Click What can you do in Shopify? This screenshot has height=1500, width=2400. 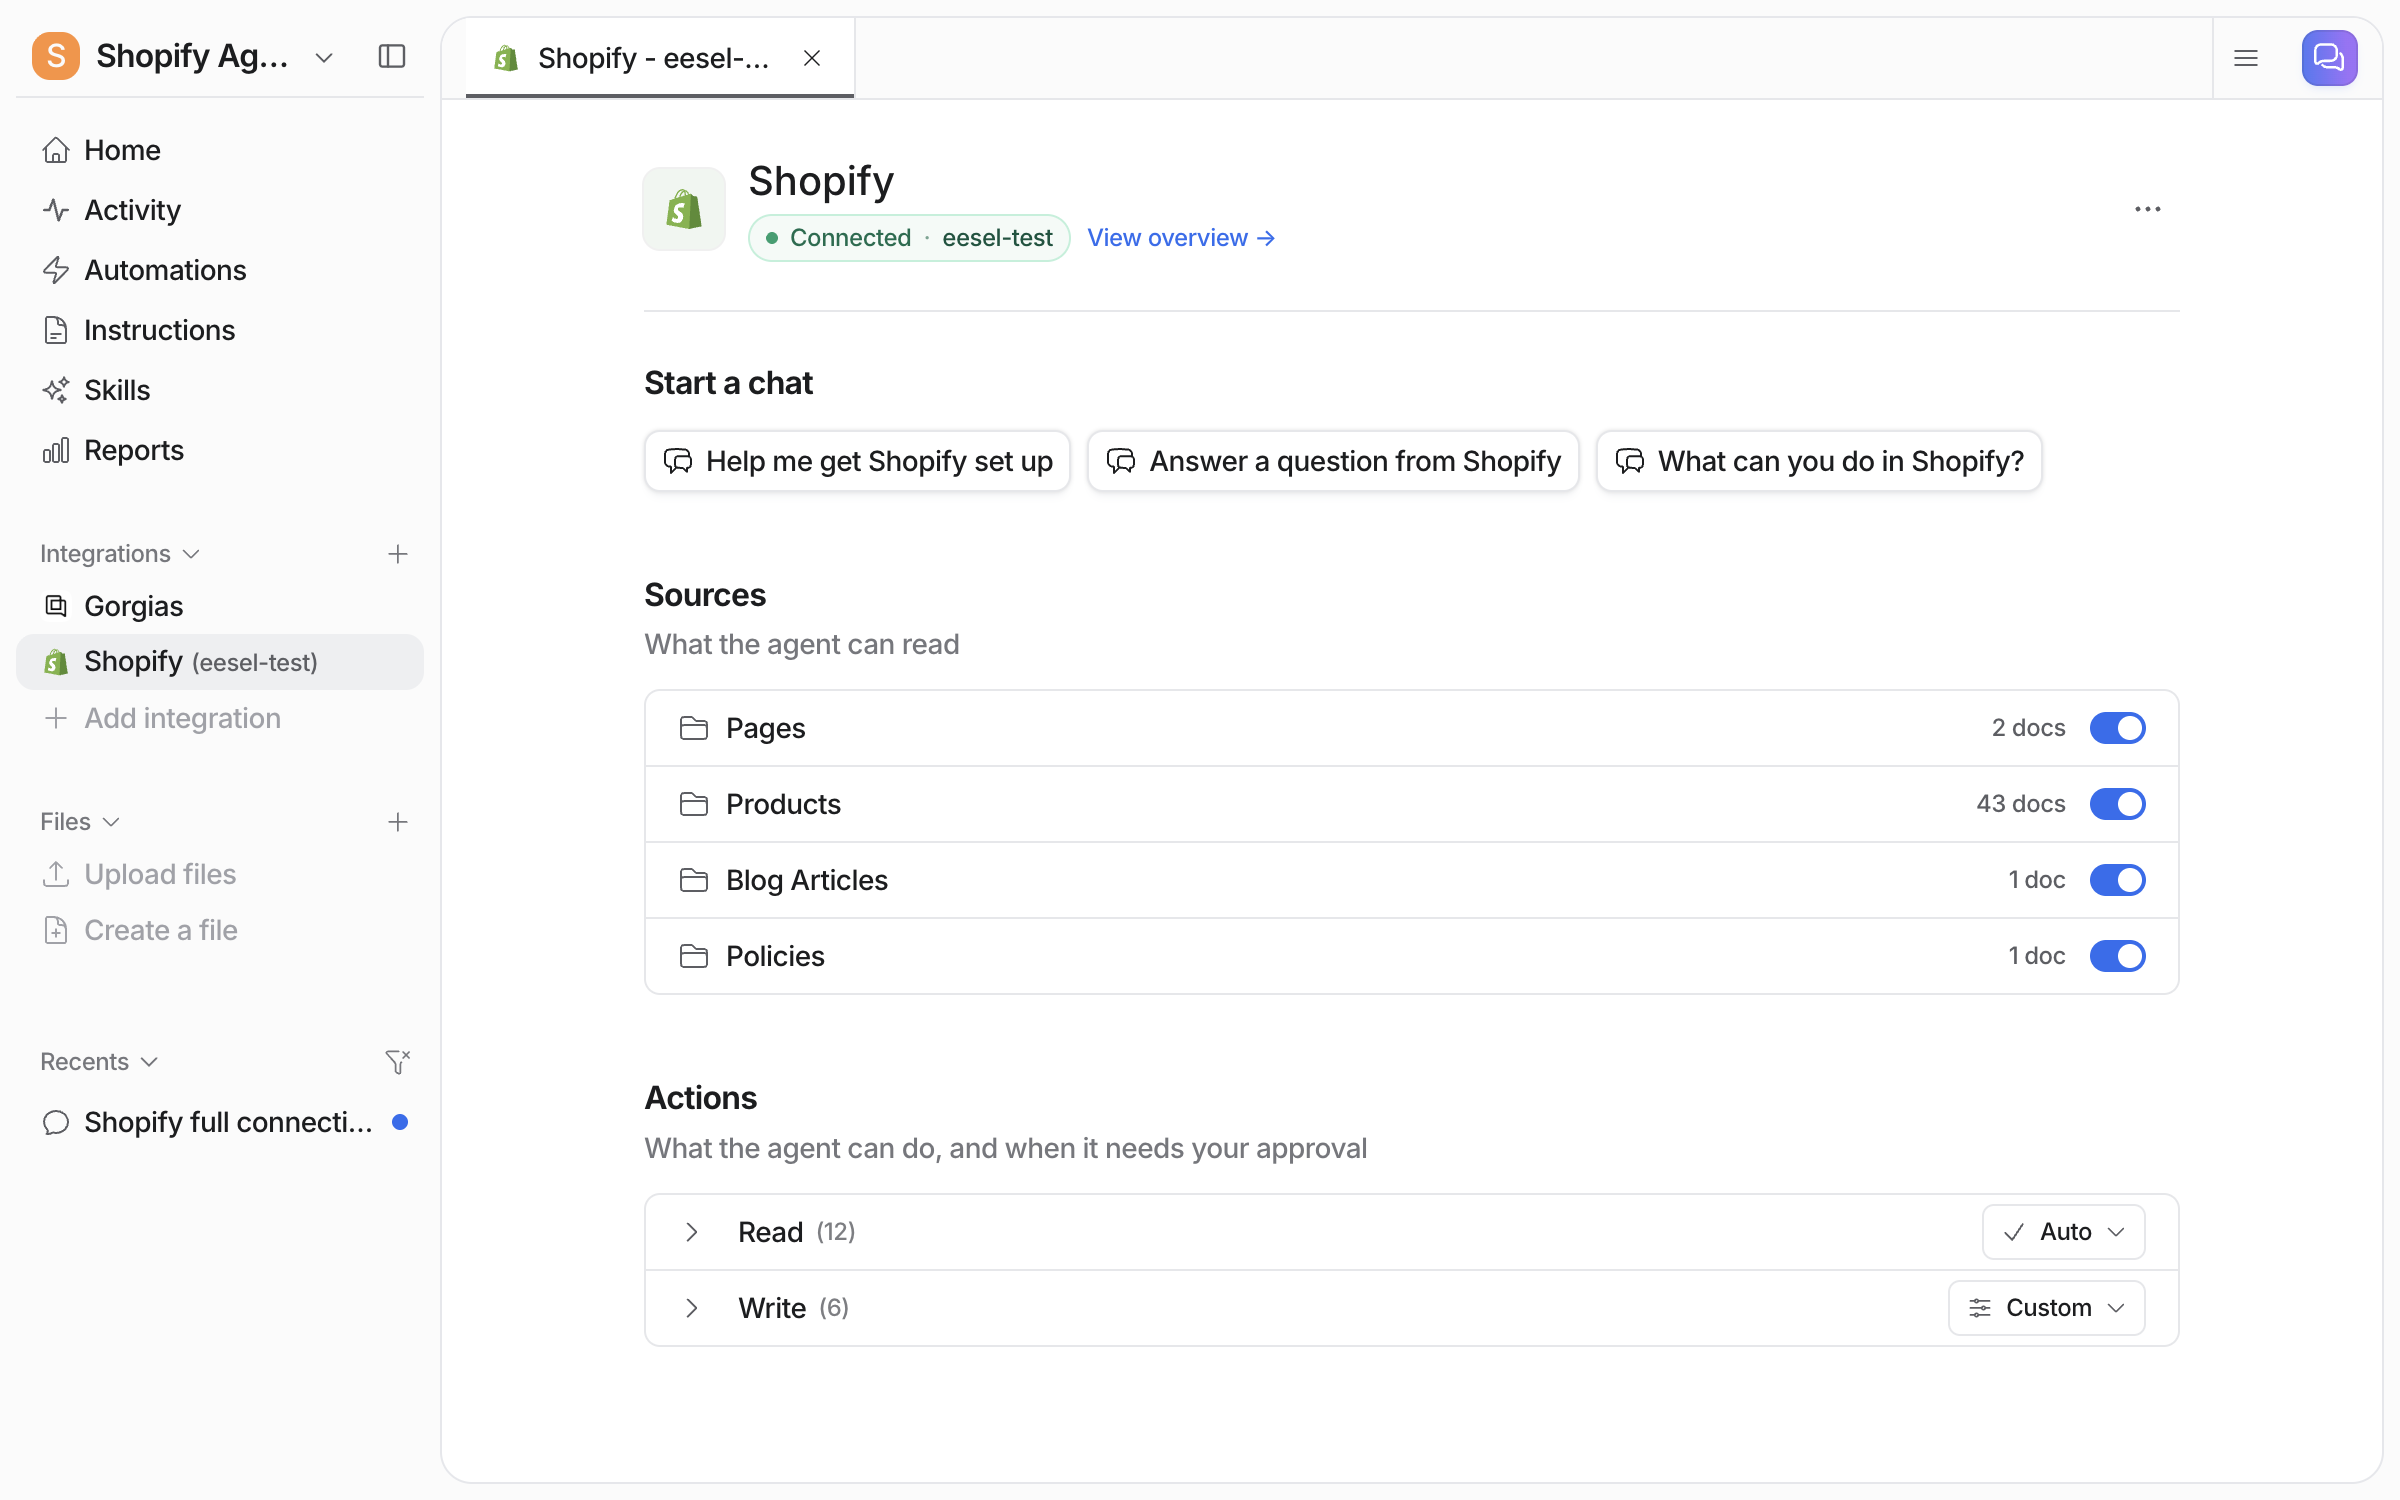(x=1819, y=461)
